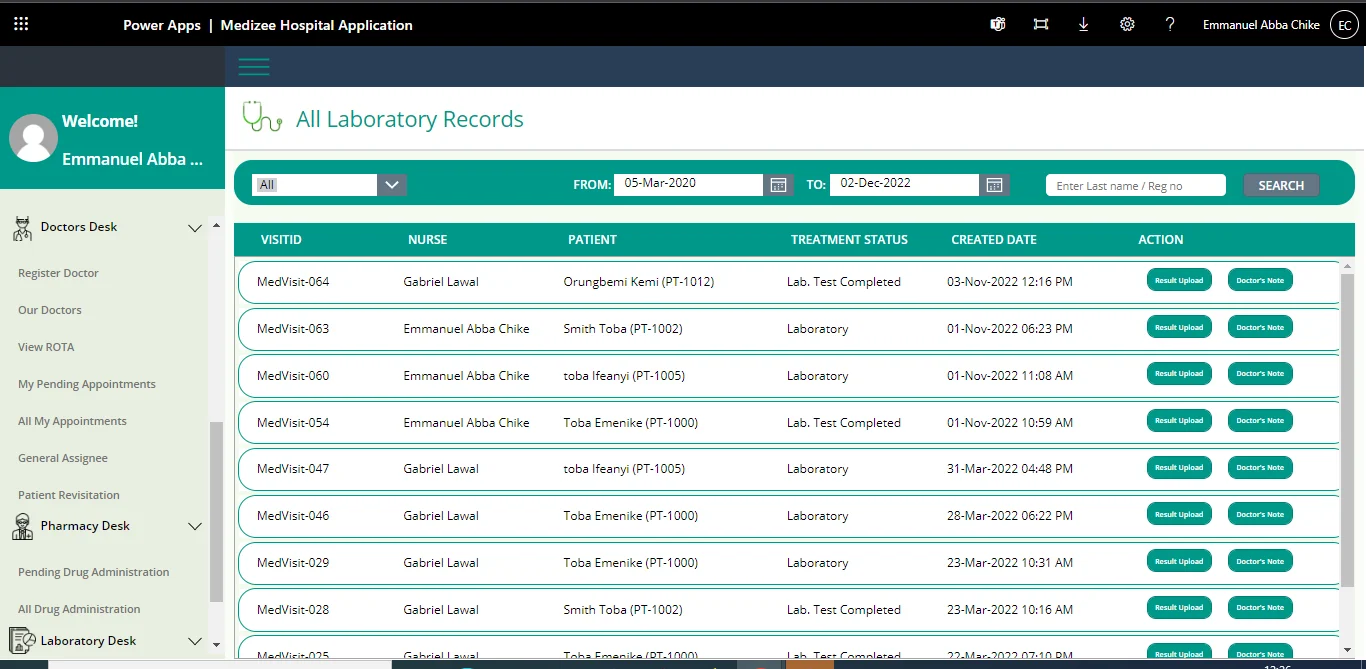
Task: Expand the Laboratory Desk chevron
Action: pyautogui.click(x=195, y=641)
